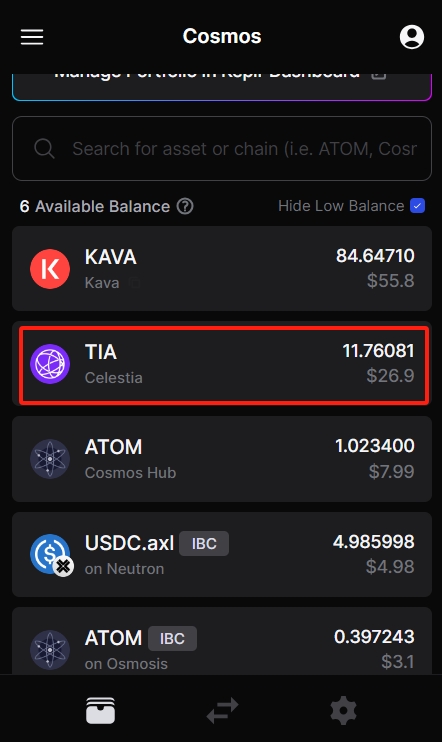Open the account profile icon
This screenshot has height=742, width=442.
[412, 37]
